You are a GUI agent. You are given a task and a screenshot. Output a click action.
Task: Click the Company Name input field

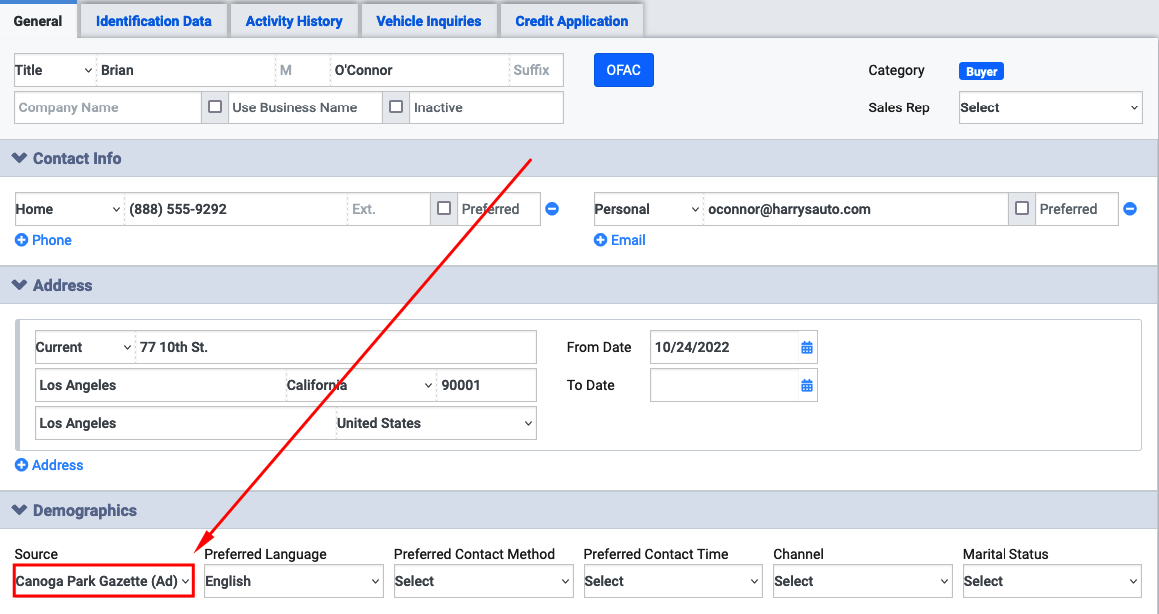pos(107,108)
